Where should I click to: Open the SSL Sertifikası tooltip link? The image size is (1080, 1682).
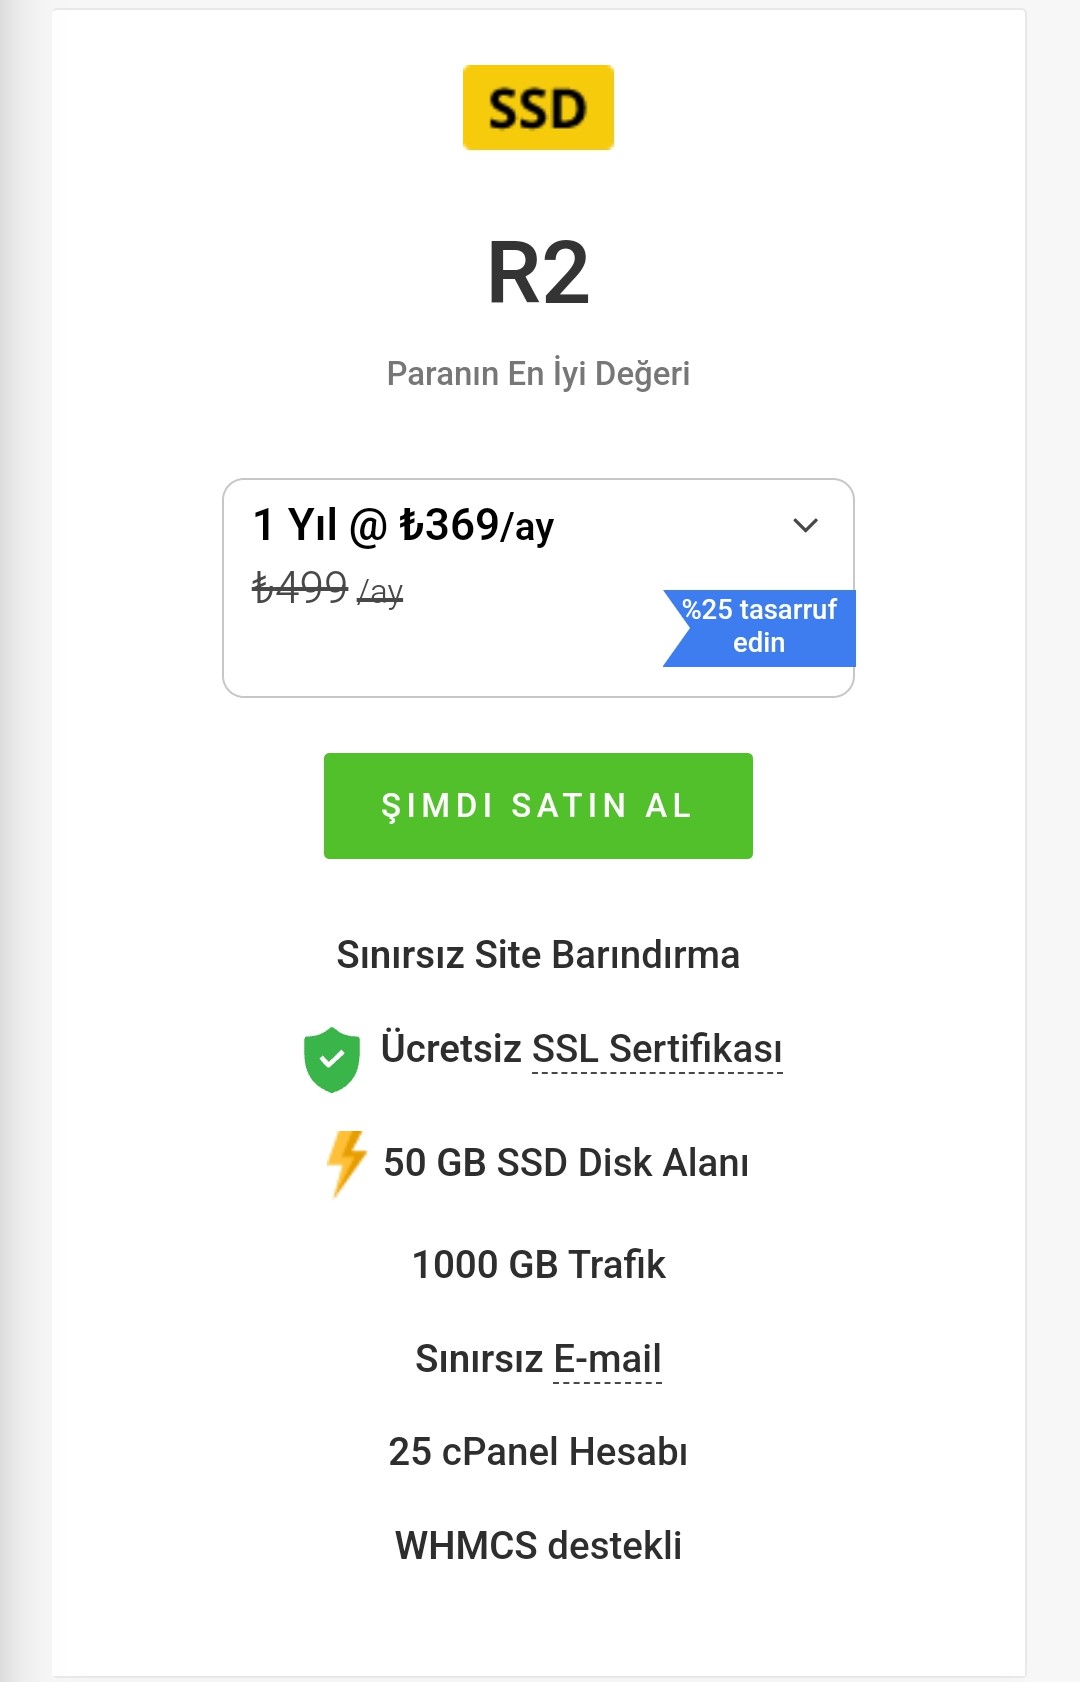coord(657,1049)
